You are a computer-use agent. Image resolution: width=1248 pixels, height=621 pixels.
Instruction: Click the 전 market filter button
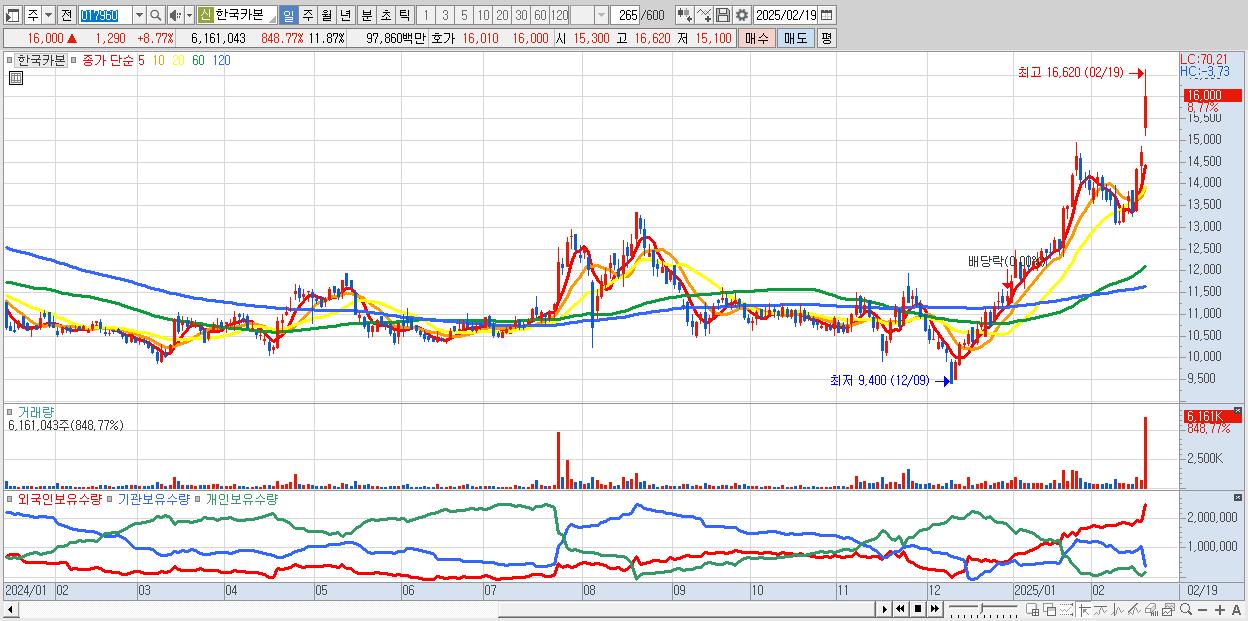[66, 15]
